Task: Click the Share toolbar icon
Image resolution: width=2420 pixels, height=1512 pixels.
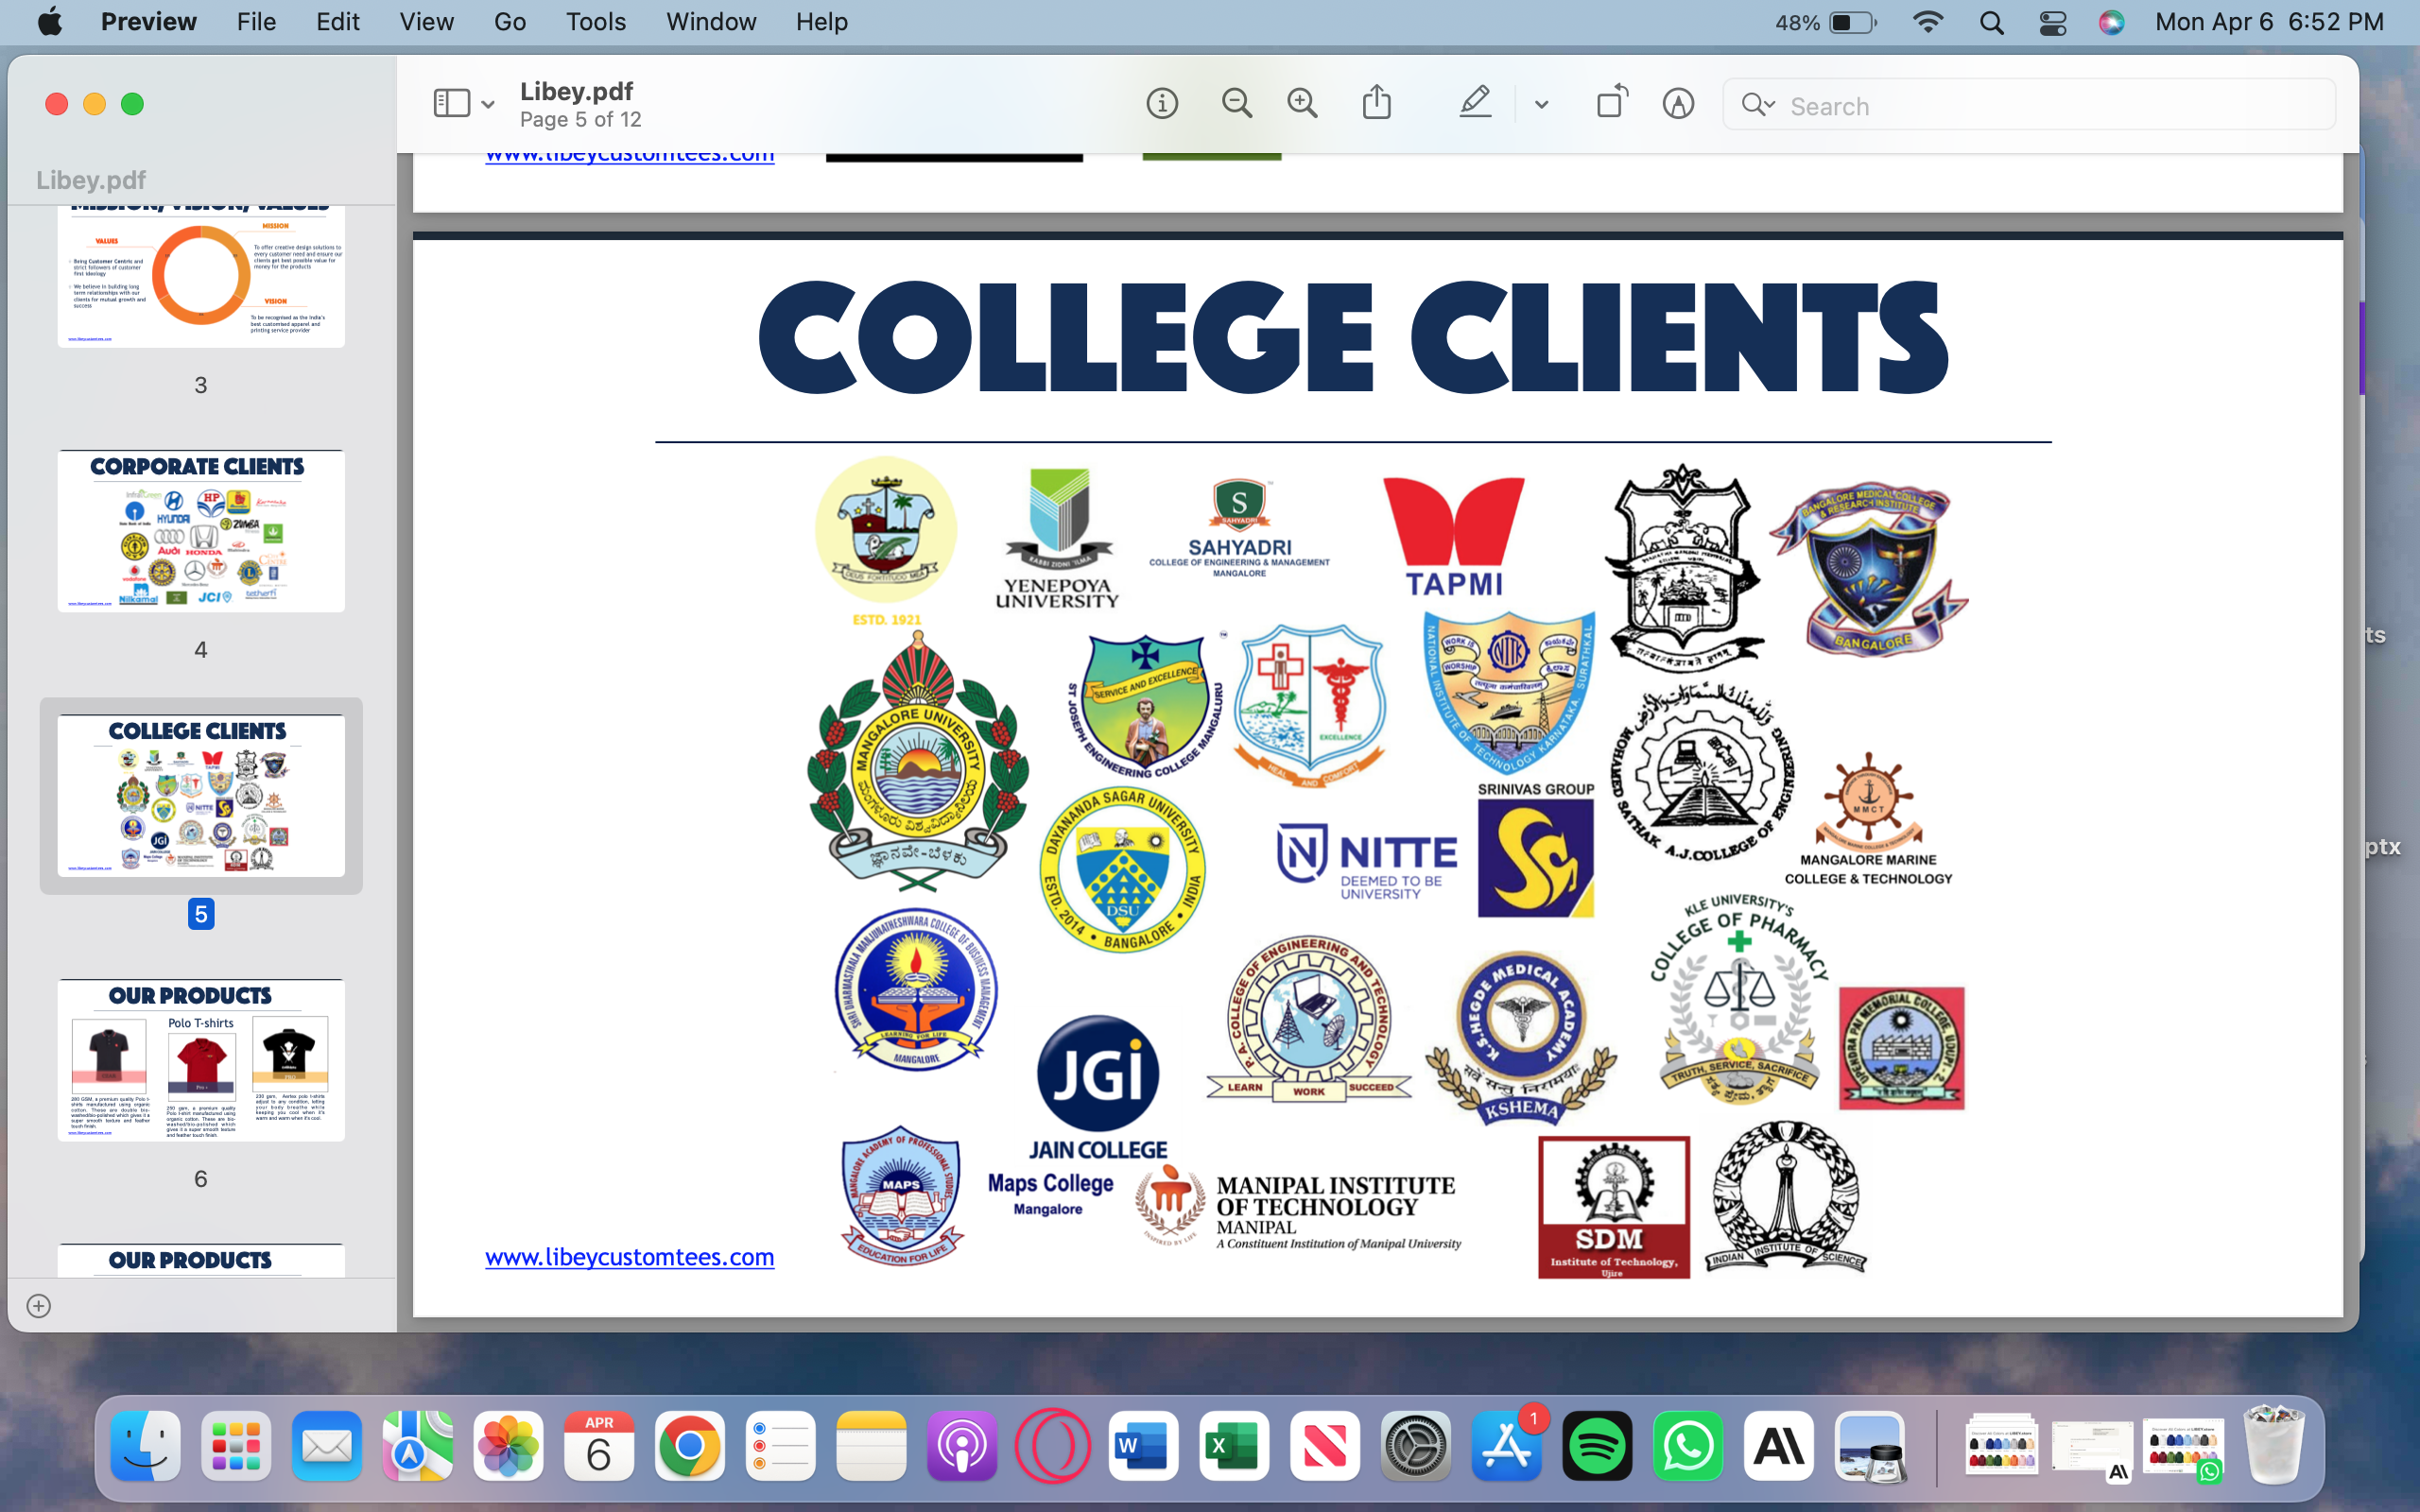Action: point(1377,103)
